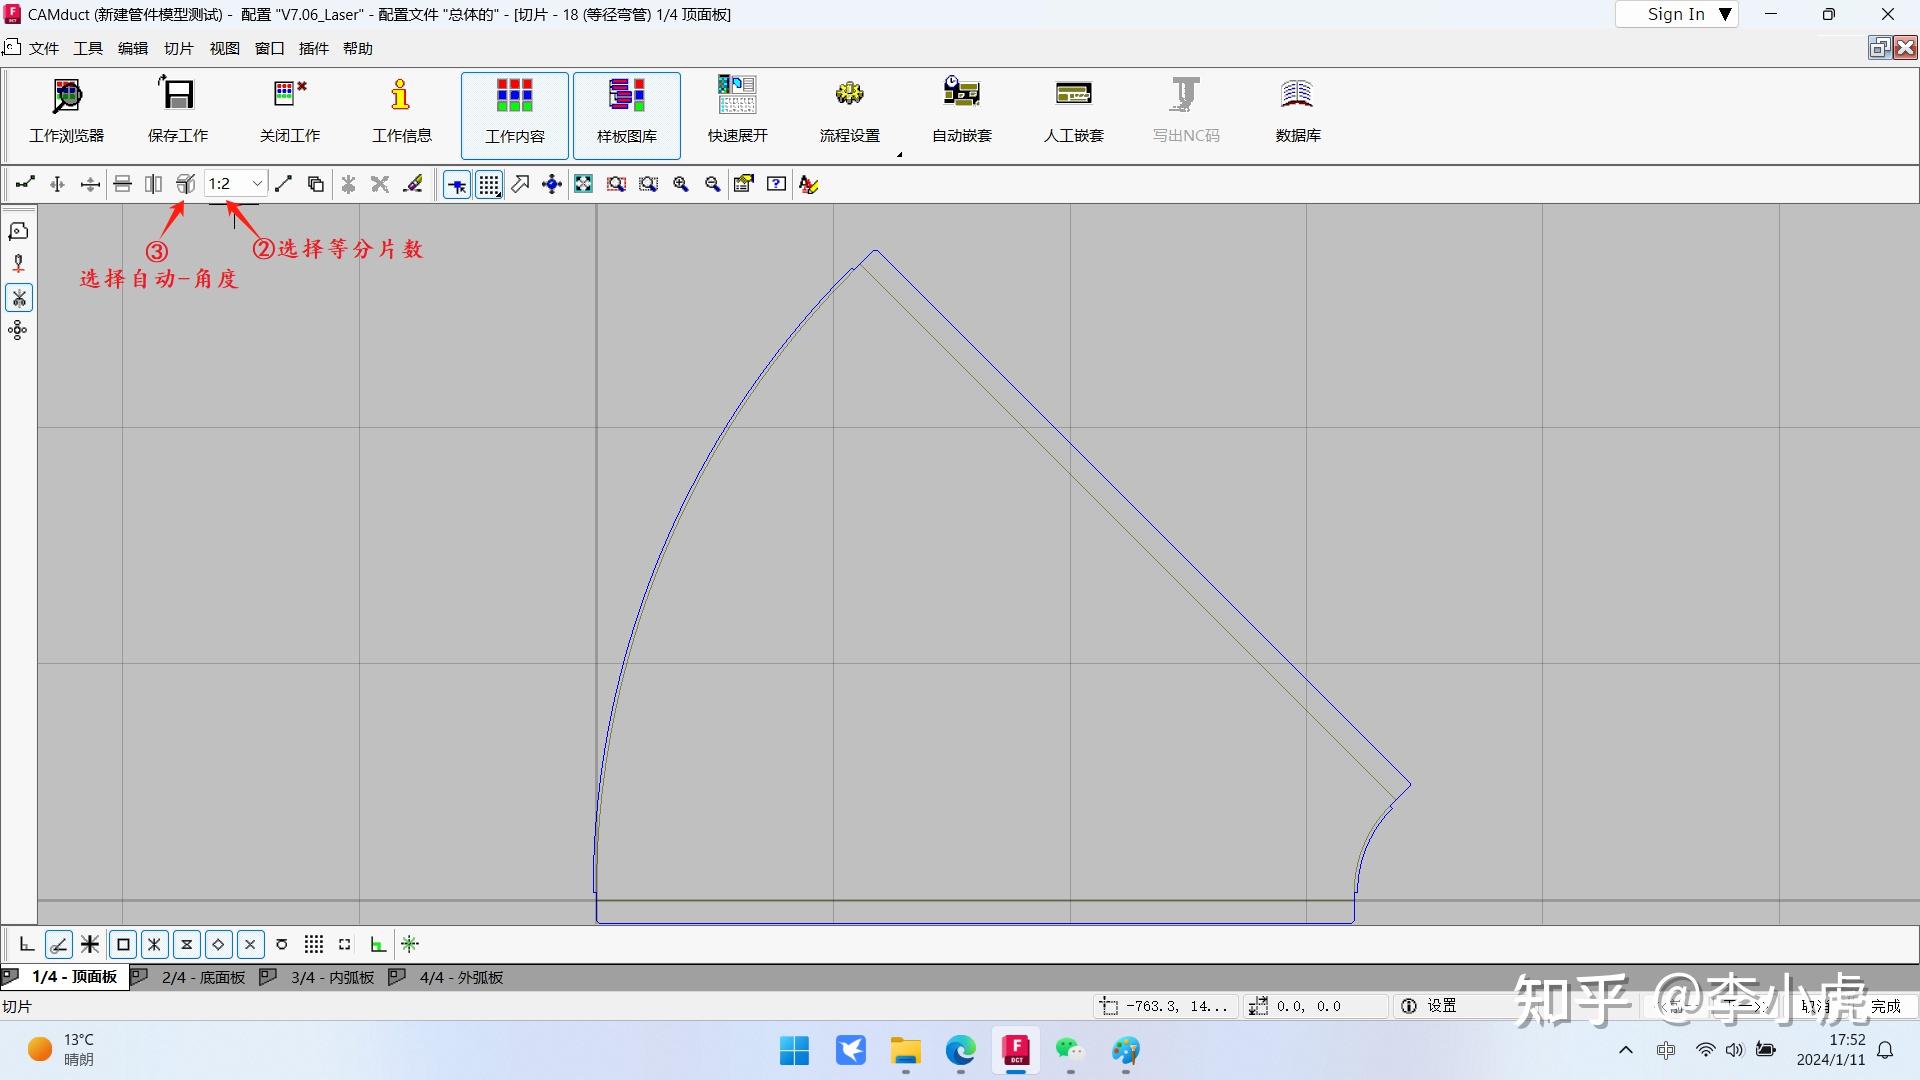1920x1080 pixels.
Task: Toggle the selected cursor snap mode button
Action: (456, 184)
